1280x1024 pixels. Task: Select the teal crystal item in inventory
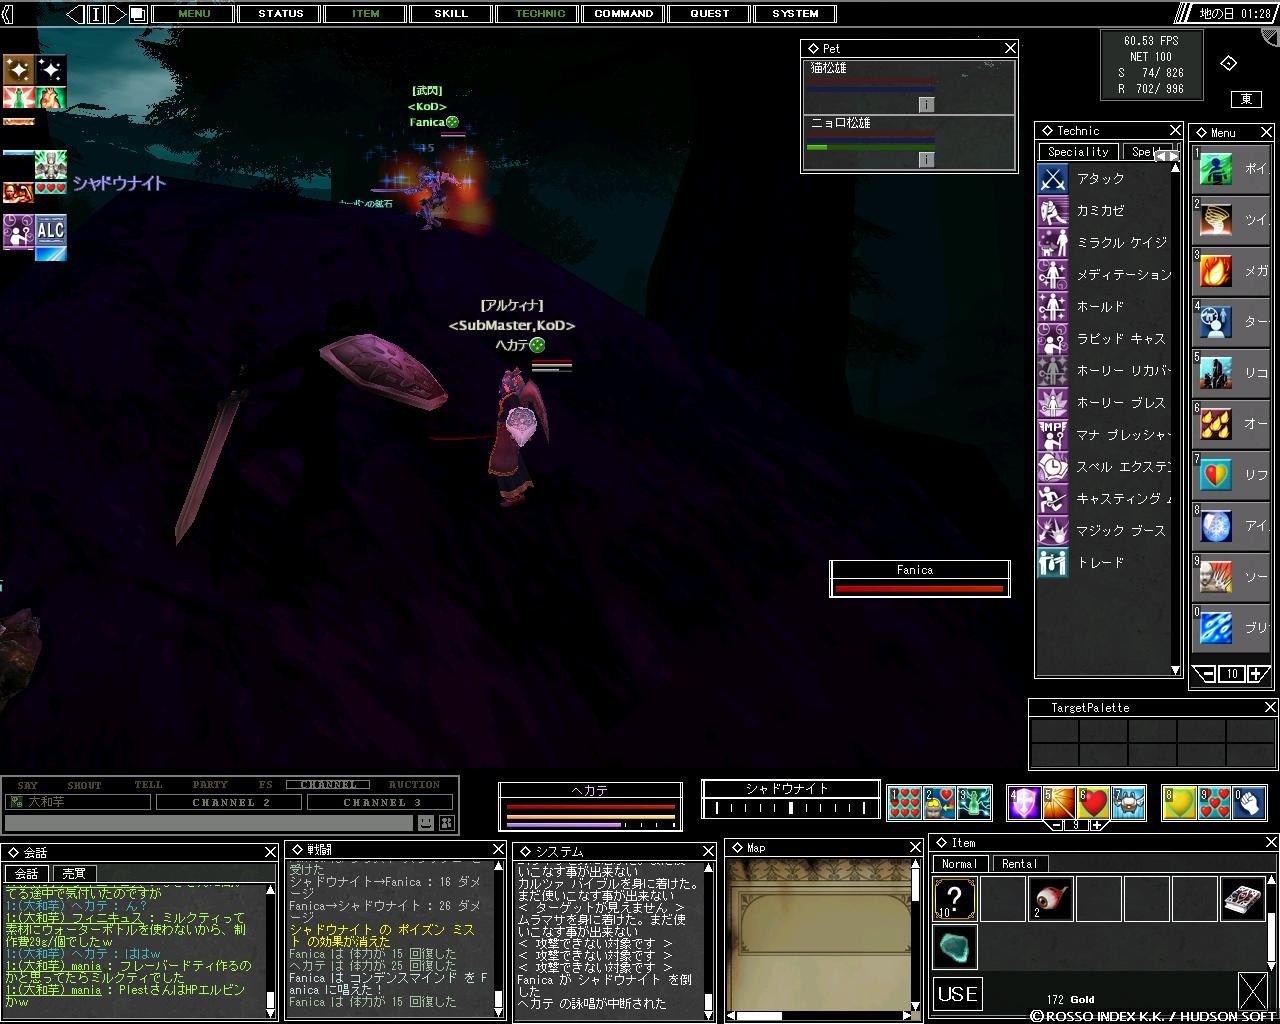[955, 946]
